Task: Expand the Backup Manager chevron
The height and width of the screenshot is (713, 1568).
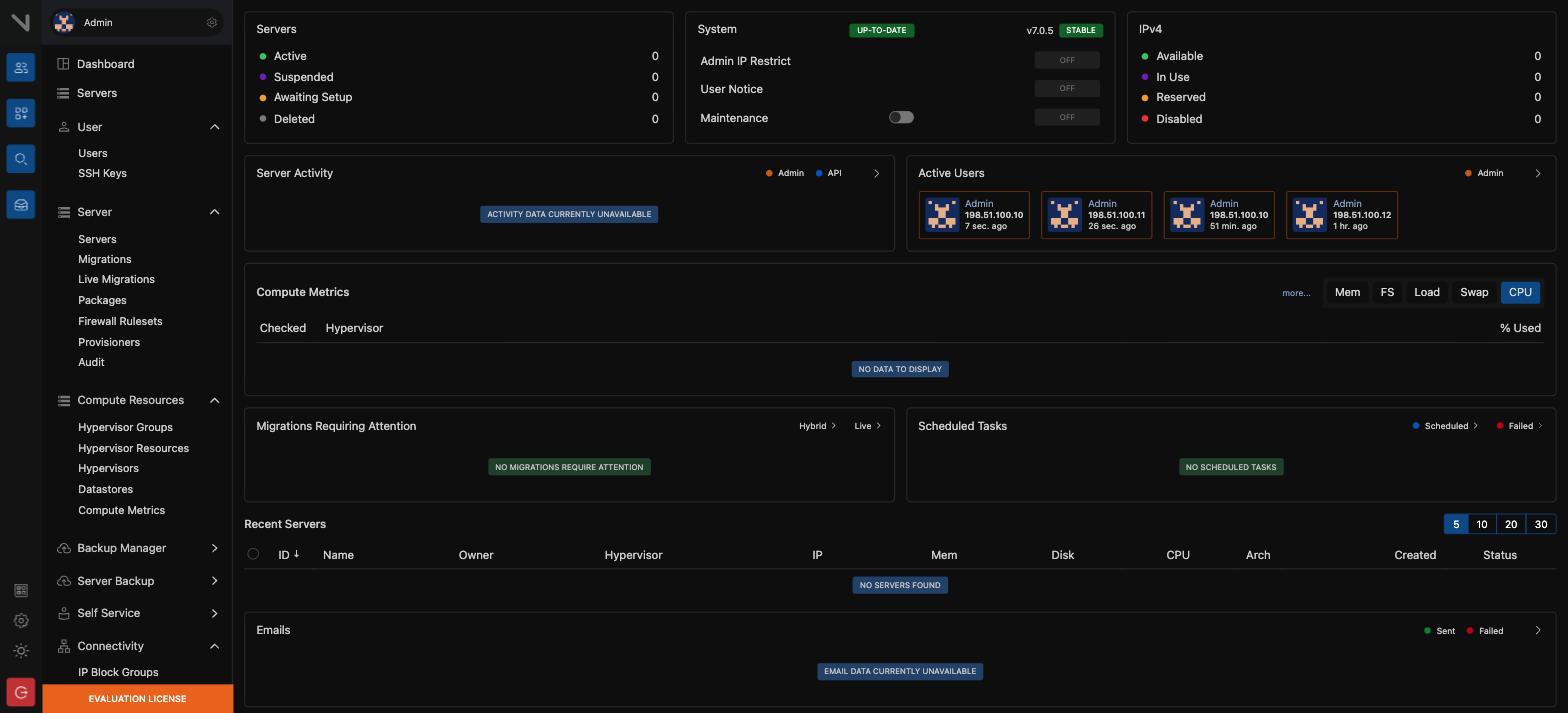Action: click(214, 548)
